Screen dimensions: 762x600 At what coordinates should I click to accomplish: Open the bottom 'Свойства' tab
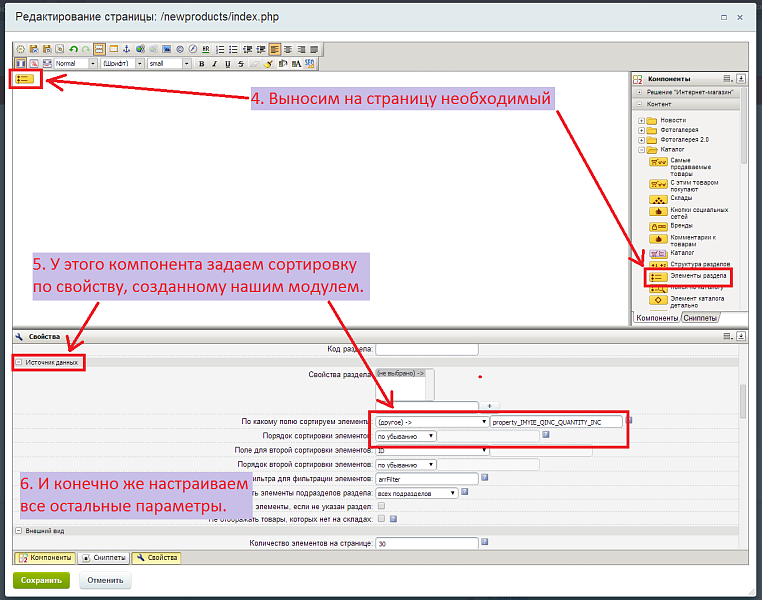156,557
